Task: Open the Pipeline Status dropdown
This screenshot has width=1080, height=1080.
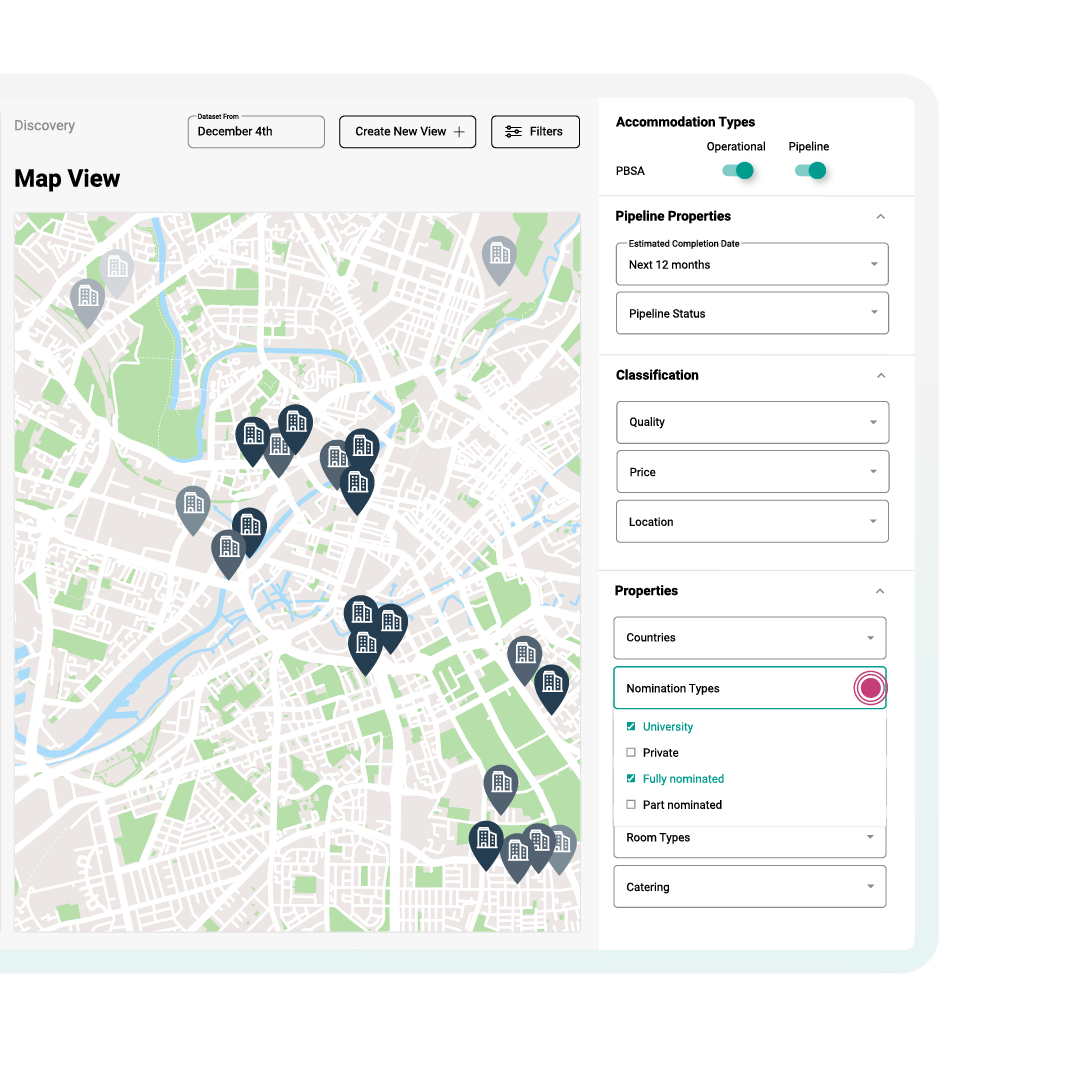Action: pyautogui.click(x=752, y=313)
